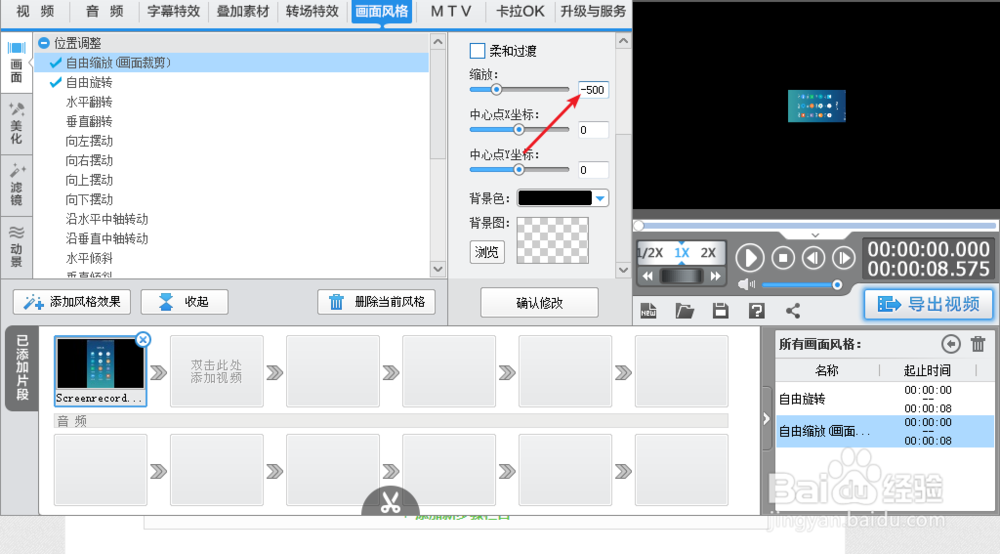Enable the 柔和过渡 checkbox
This screenshot has width=1000, height=554.
pos(477,51)
